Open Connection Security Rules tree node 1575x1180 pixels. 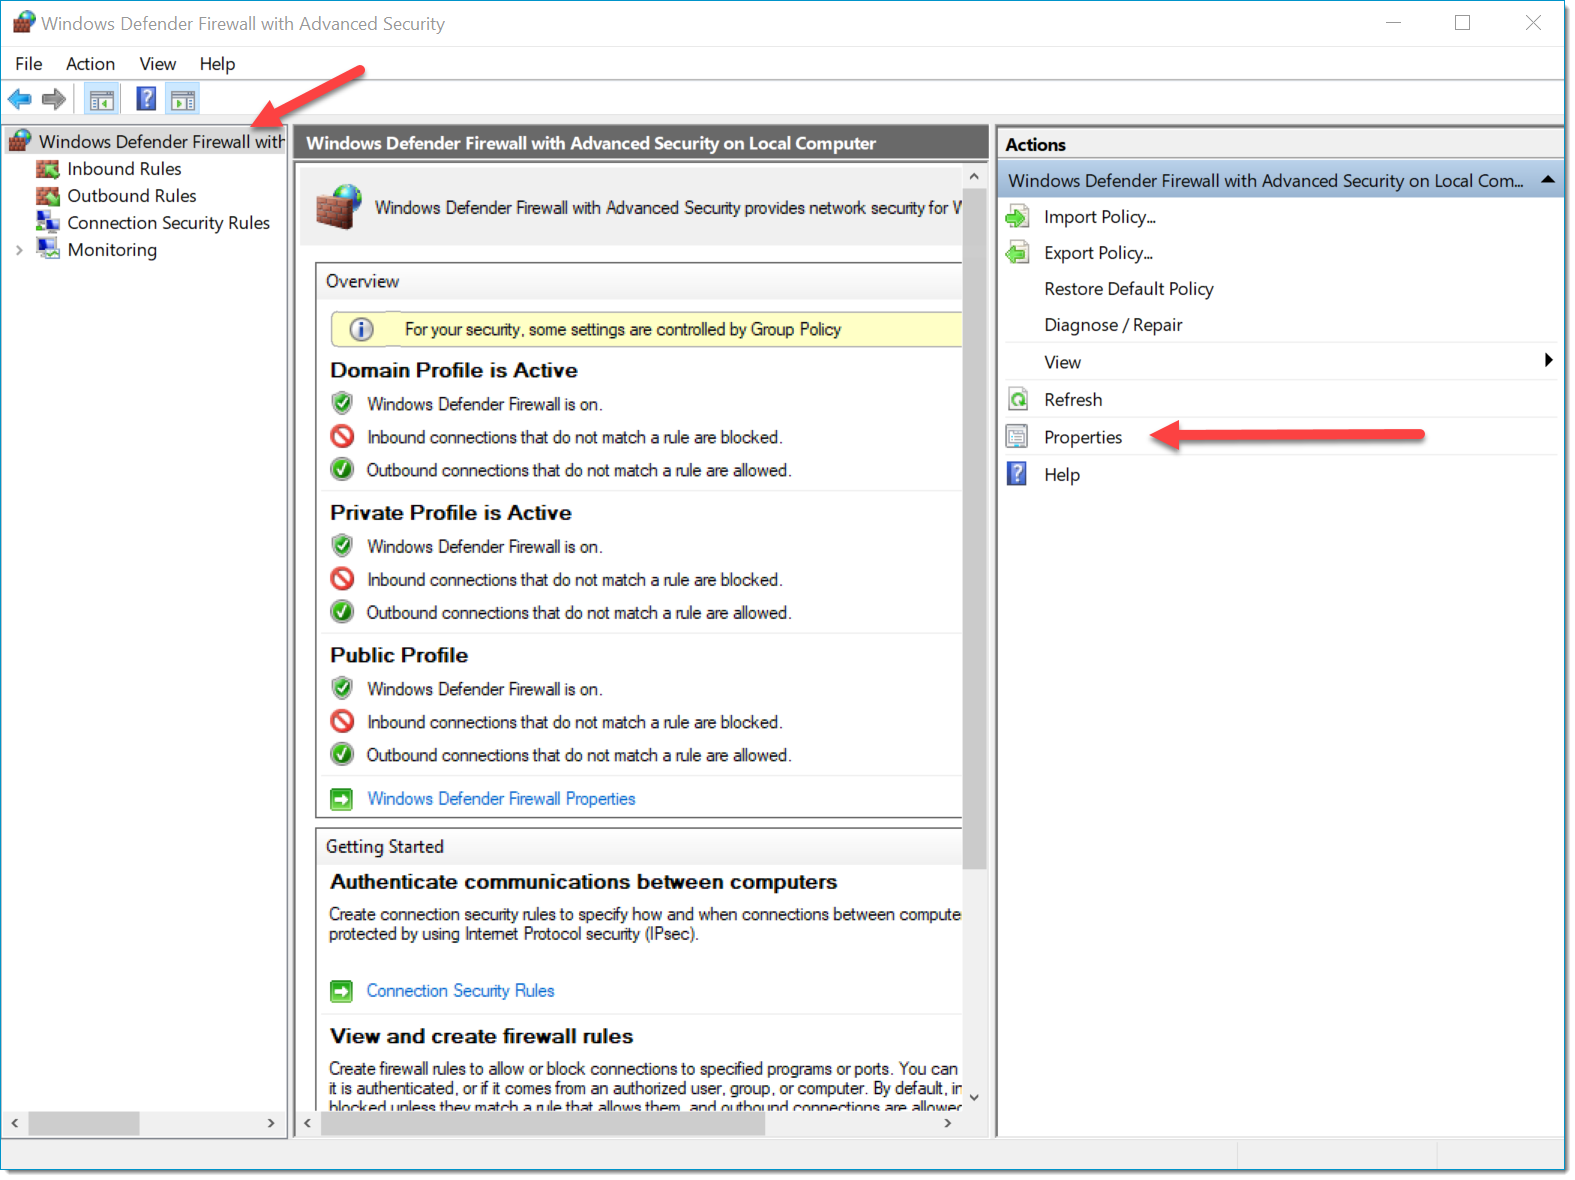(x=168, y=223)
